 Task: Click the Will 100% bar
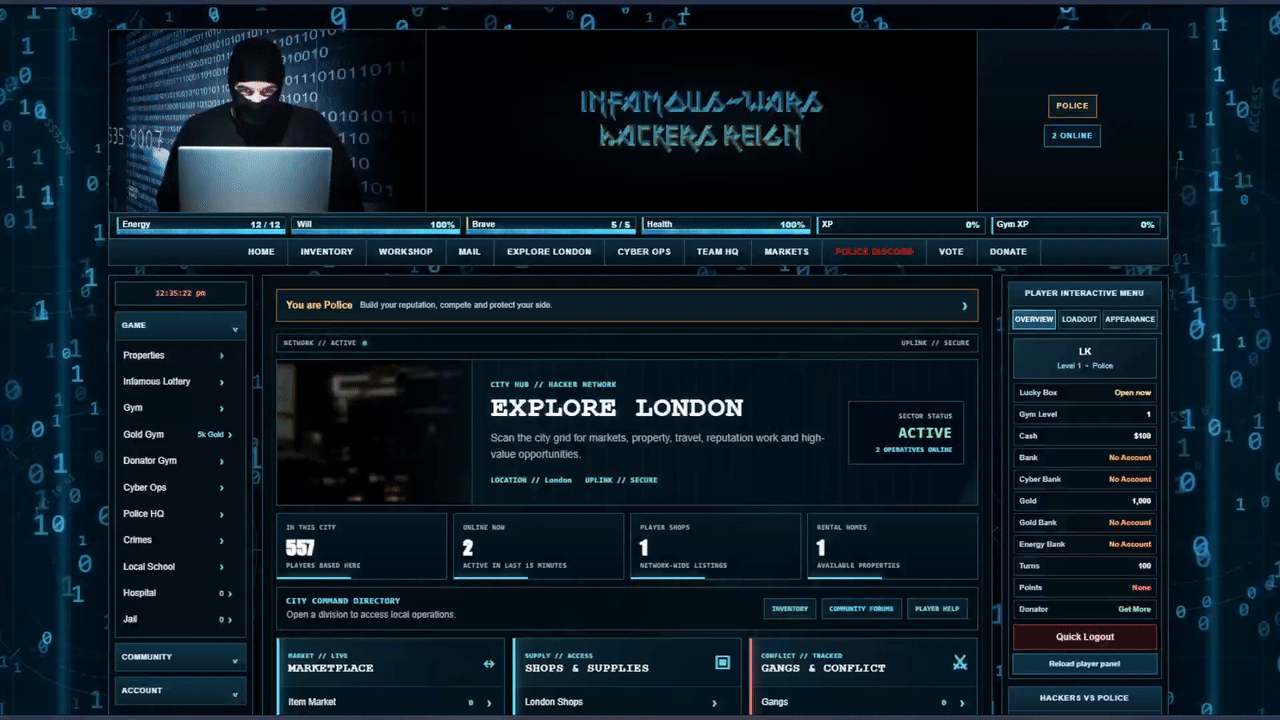[376, 225]
